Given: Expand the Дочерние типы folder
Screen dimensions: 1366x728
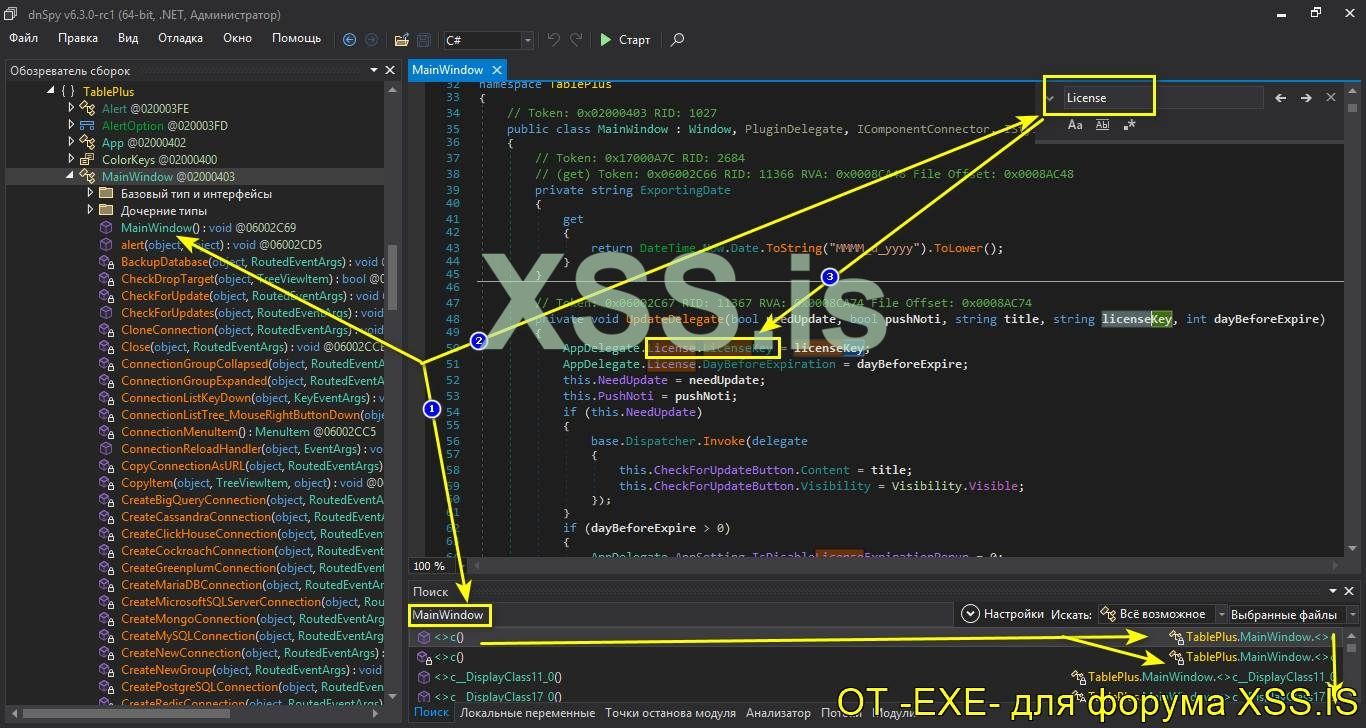Looking at the screenshot, I should (90, 210).
